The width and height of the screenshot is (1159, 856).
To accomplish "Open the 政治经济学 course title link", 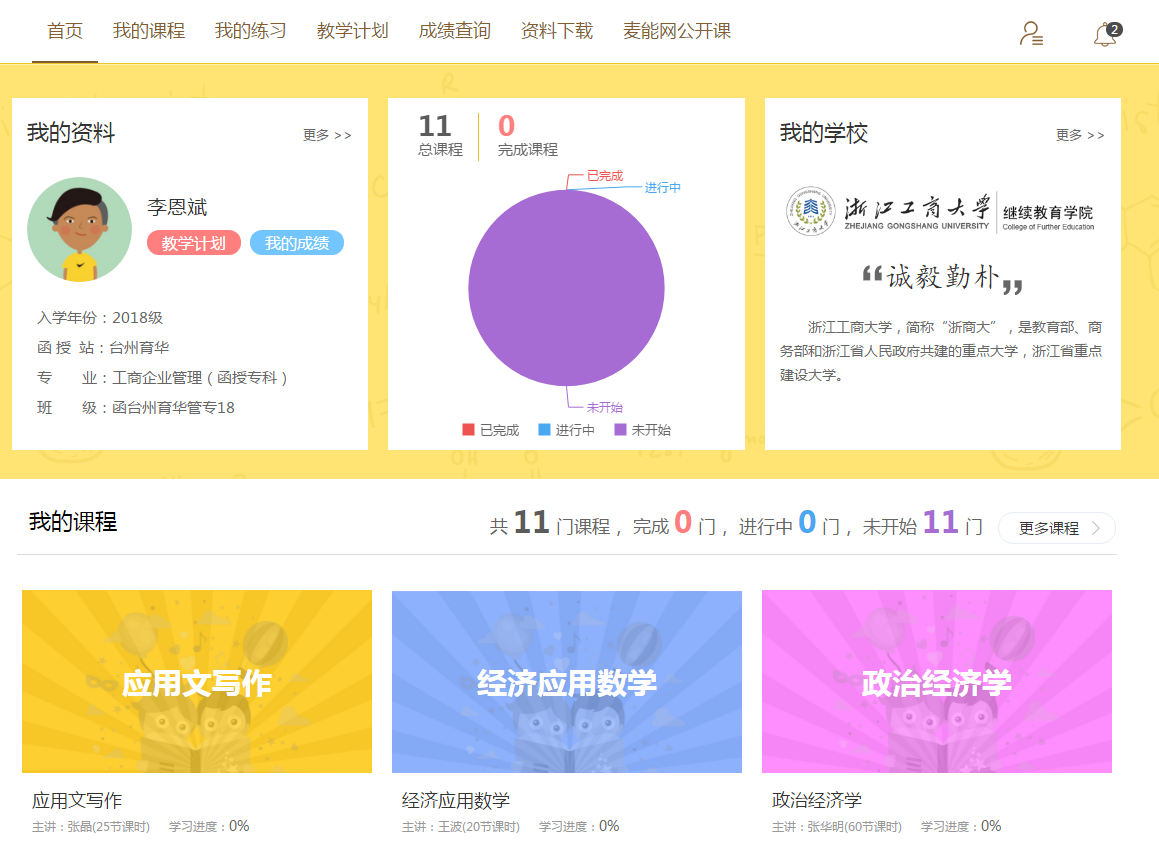I will point(817,800).
